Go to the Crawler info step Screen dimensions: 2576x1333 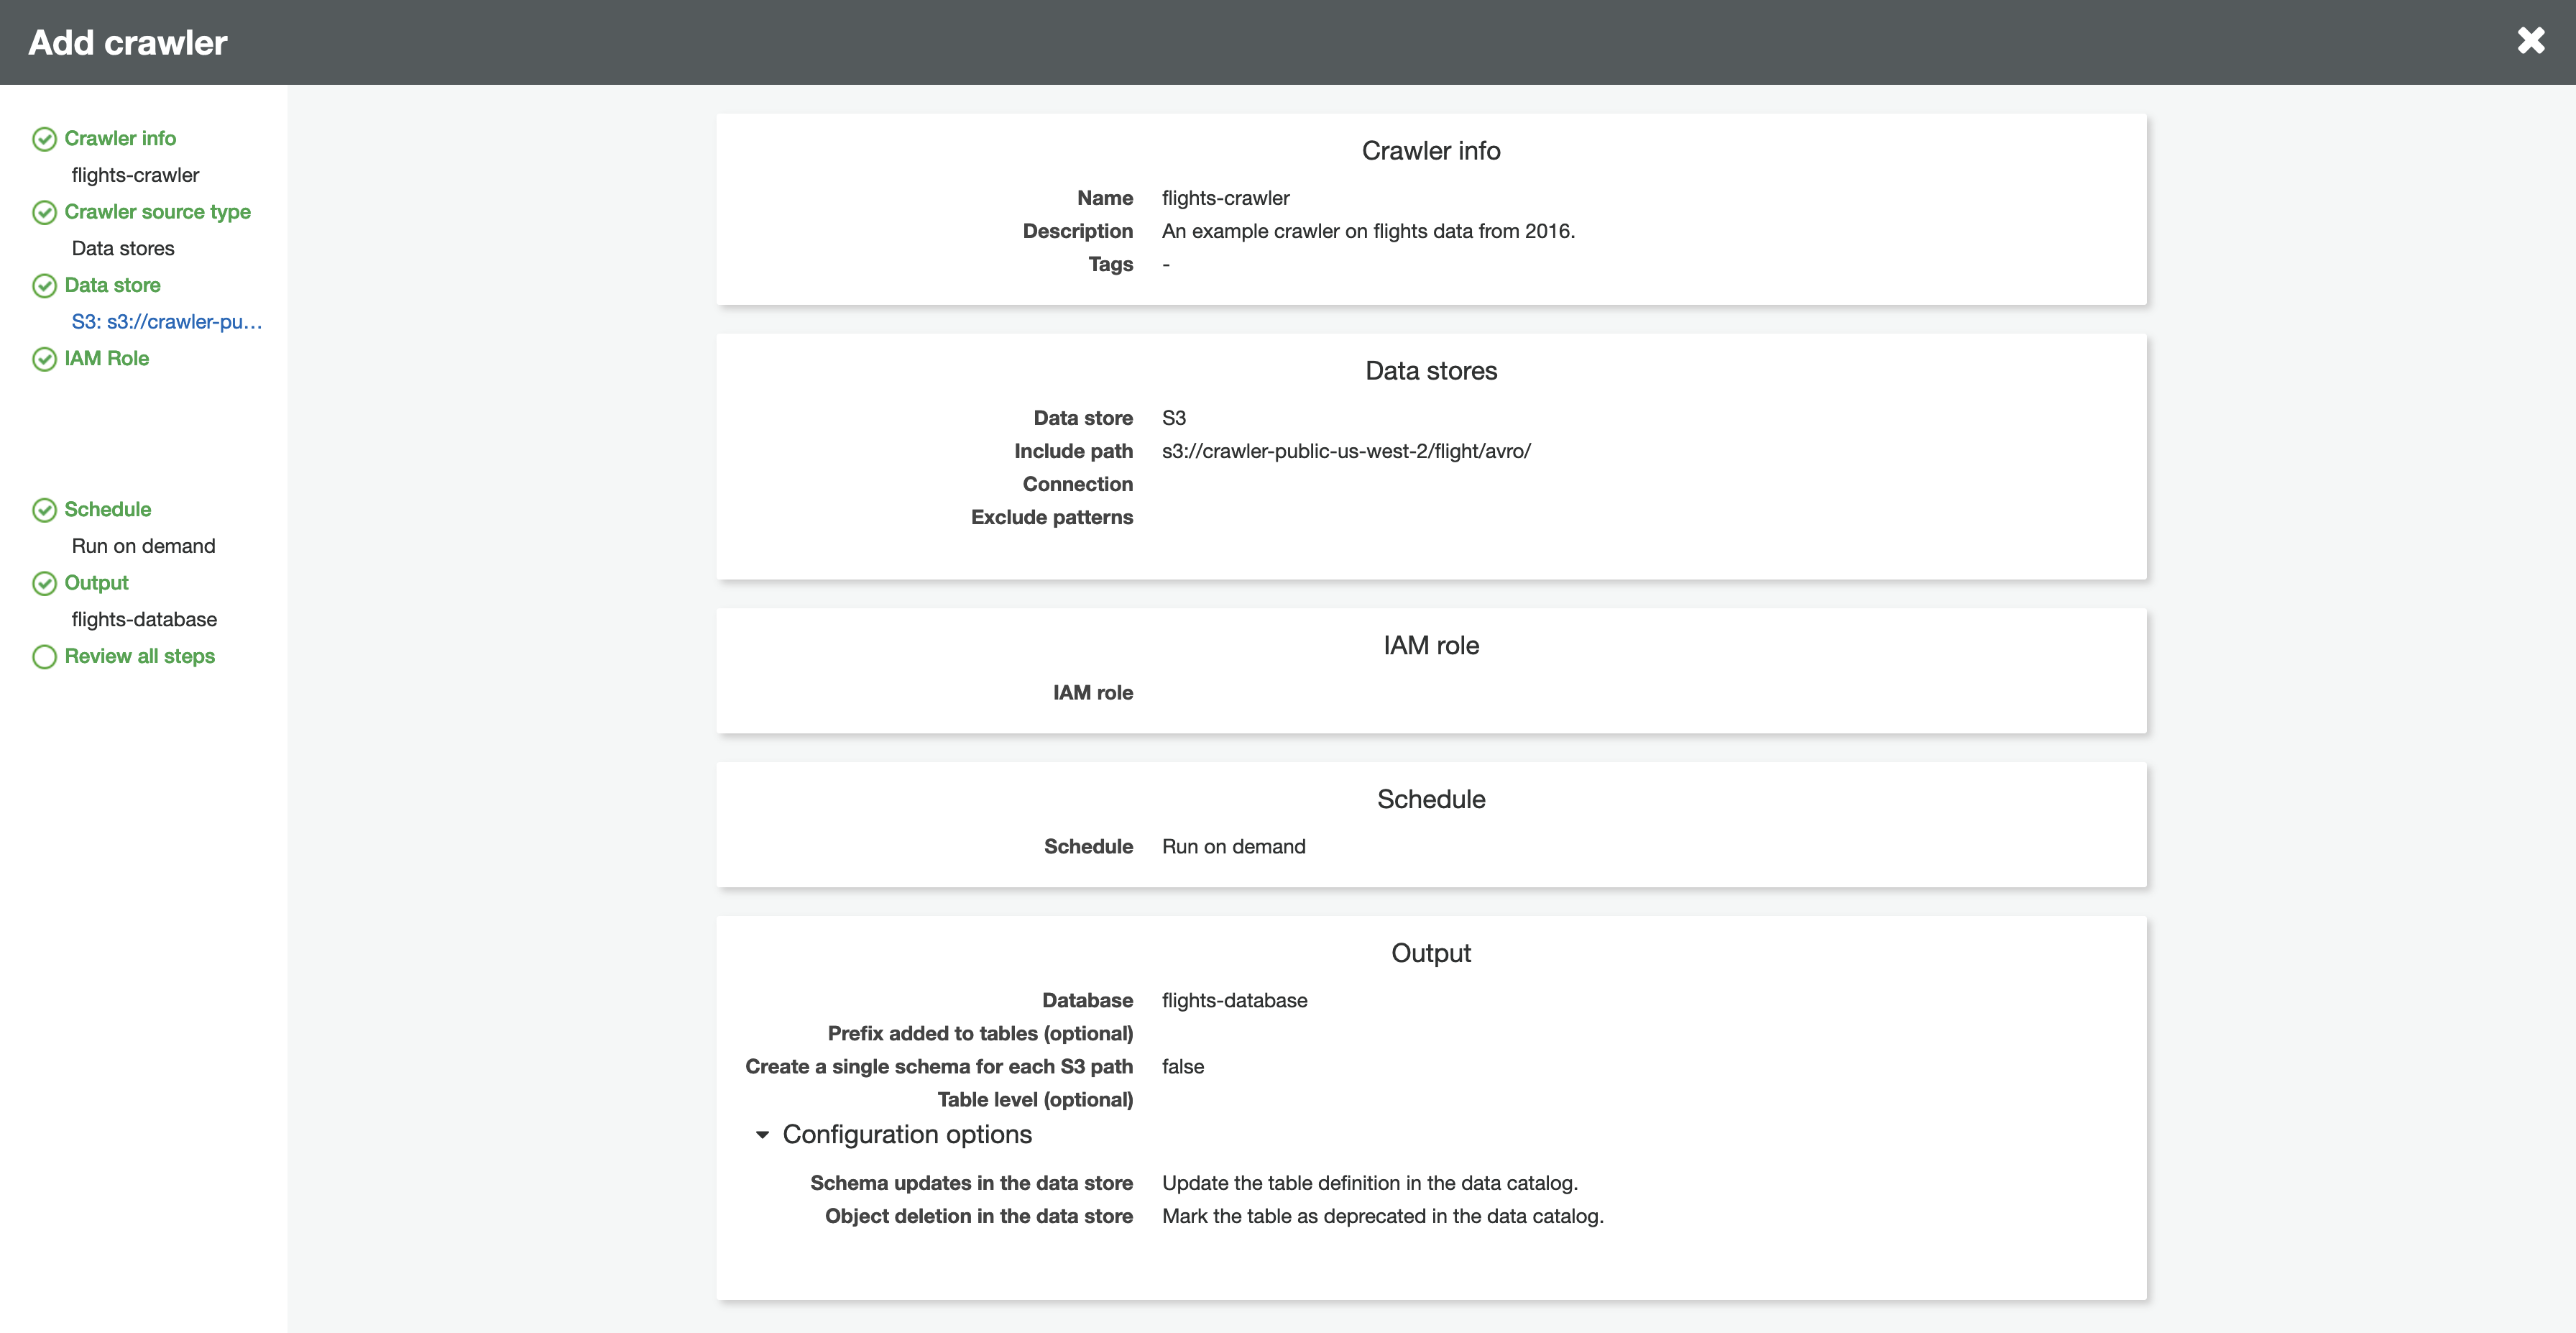(120, 138)
